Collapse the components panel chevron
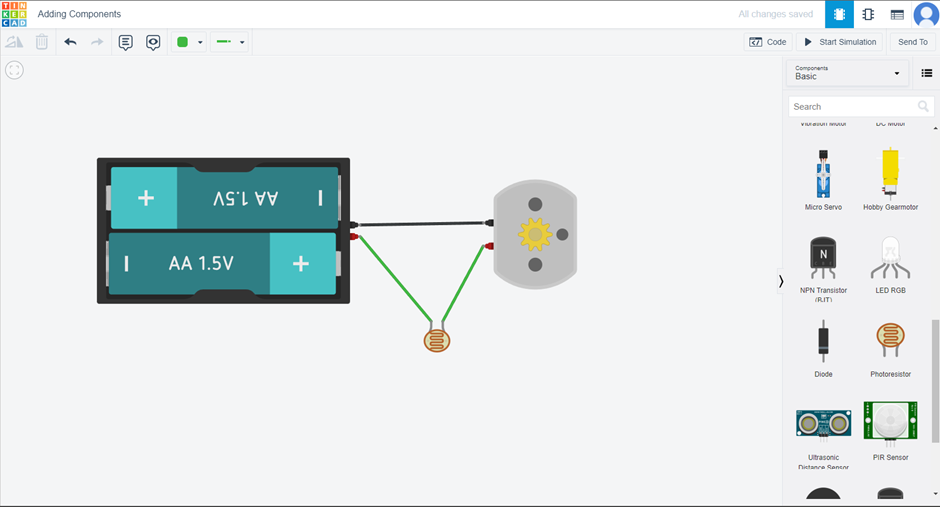The height and width of the screenshot is (507, 940). click(781, 281)
